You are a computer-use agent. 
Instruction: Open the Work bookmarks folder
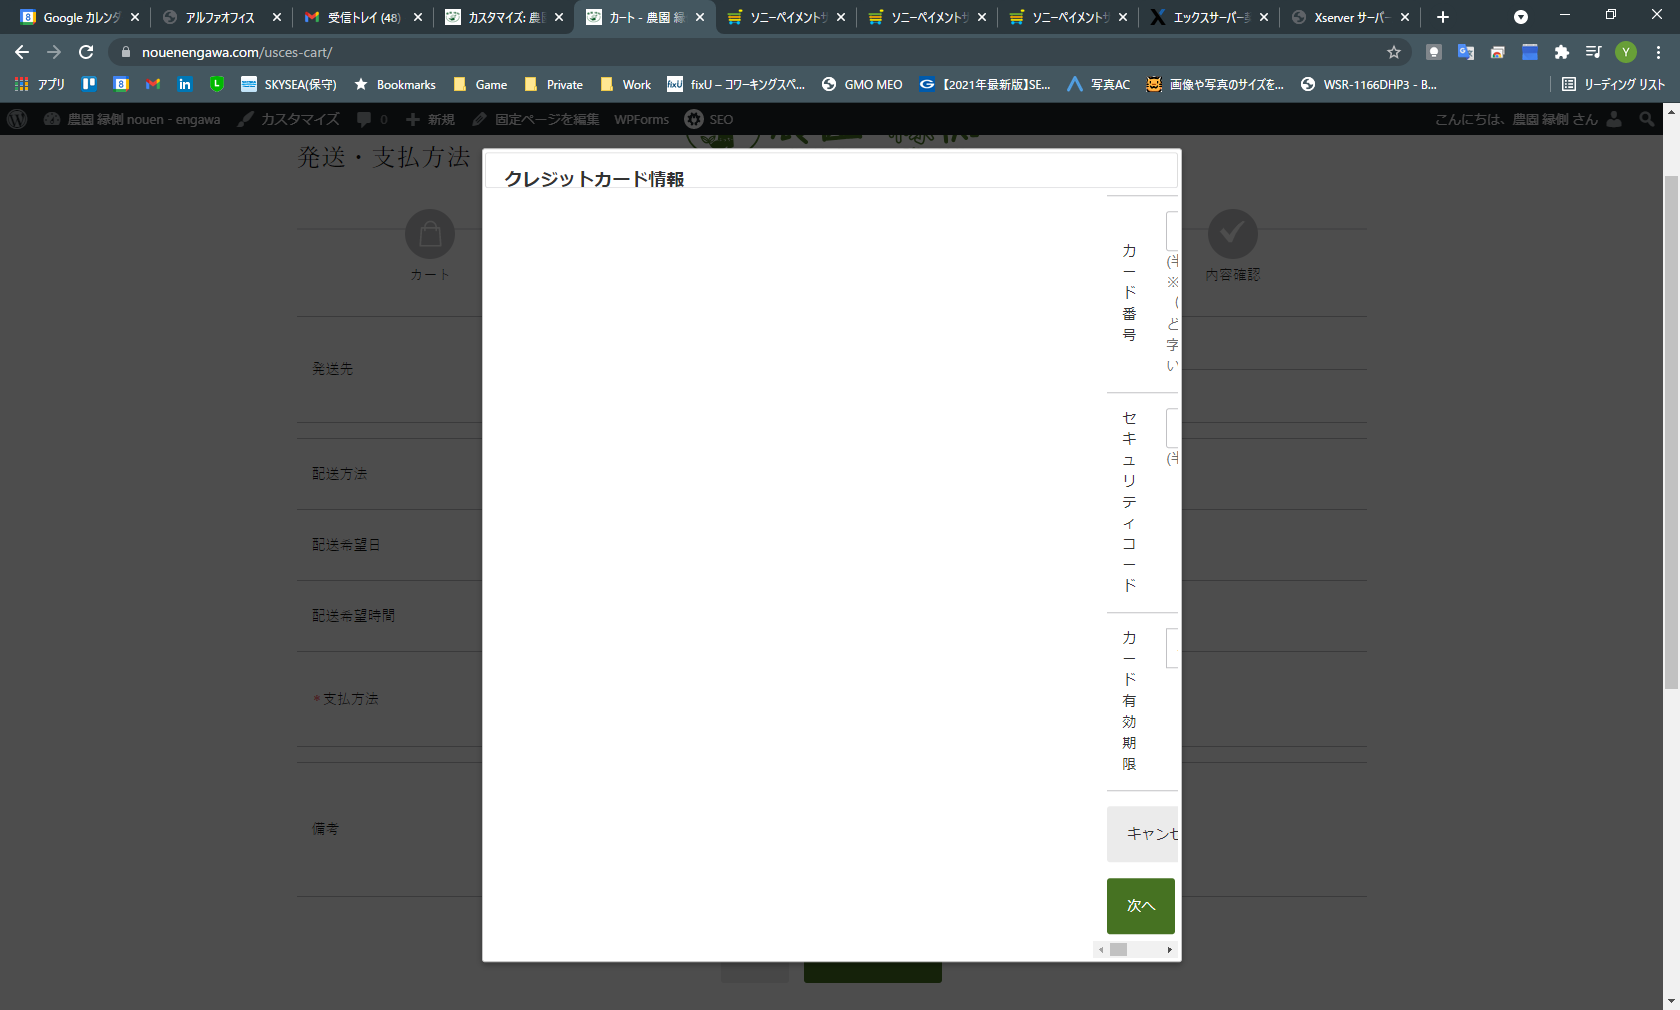[x=625, y=85]
